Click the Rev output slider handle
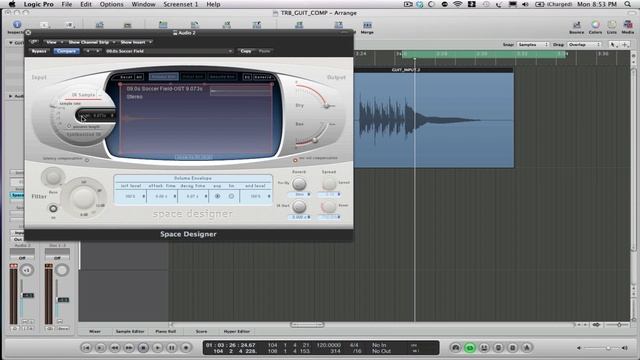The width and height of the screenshot is (640, 360). (x=315, y=140)
